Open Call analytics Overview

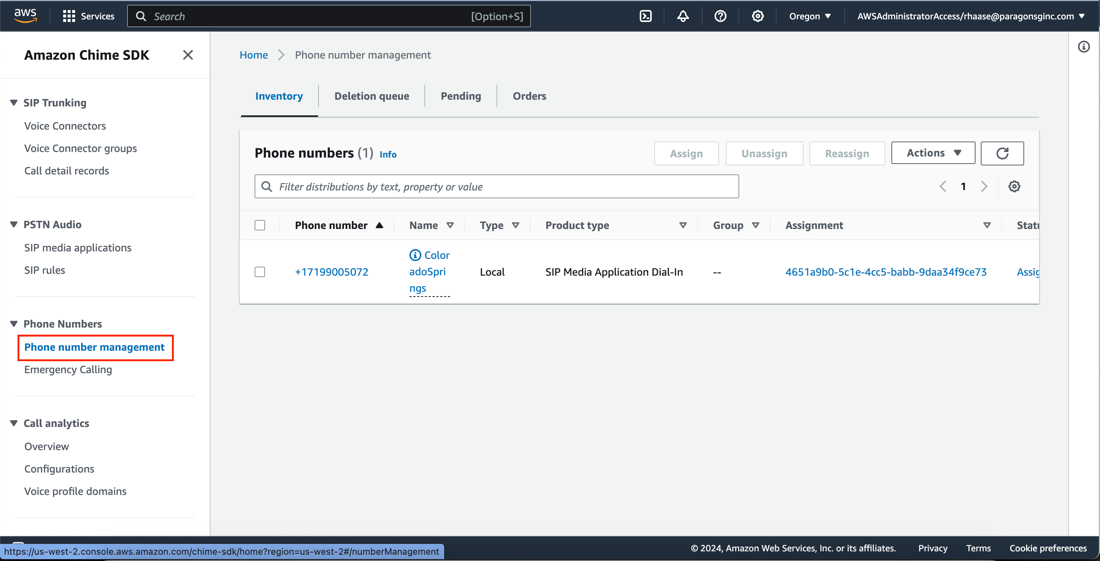click(x=47, y=446)
